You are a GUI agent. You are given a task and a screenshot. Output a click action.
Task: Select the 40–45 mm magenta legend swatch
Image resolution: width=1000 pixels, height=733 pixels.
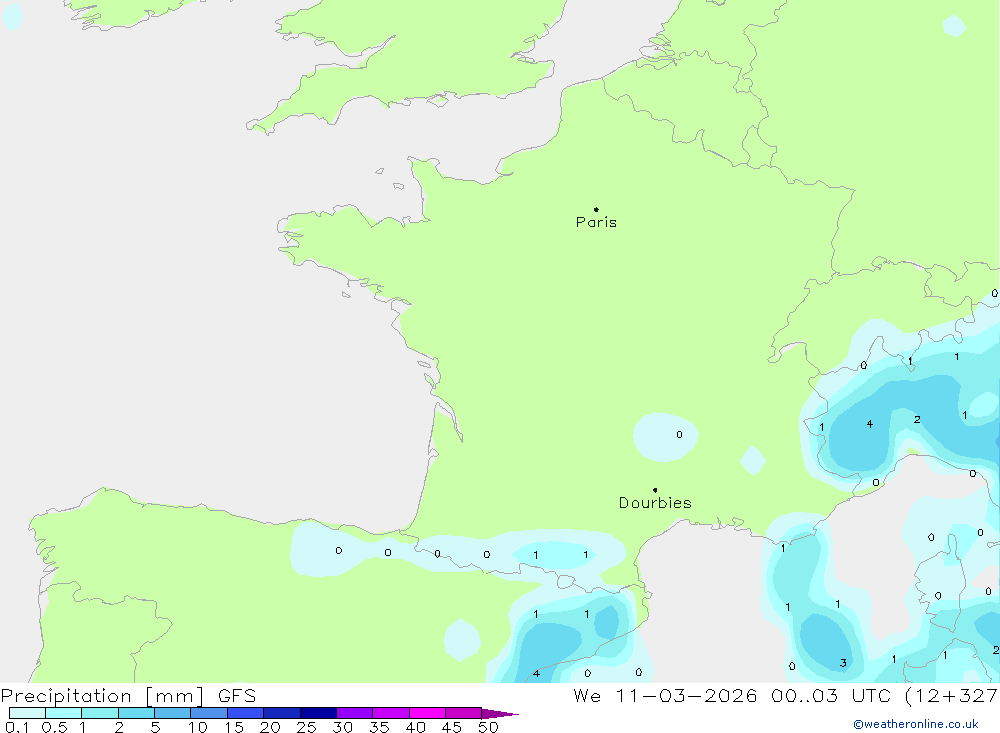click(x=427, y=713)
